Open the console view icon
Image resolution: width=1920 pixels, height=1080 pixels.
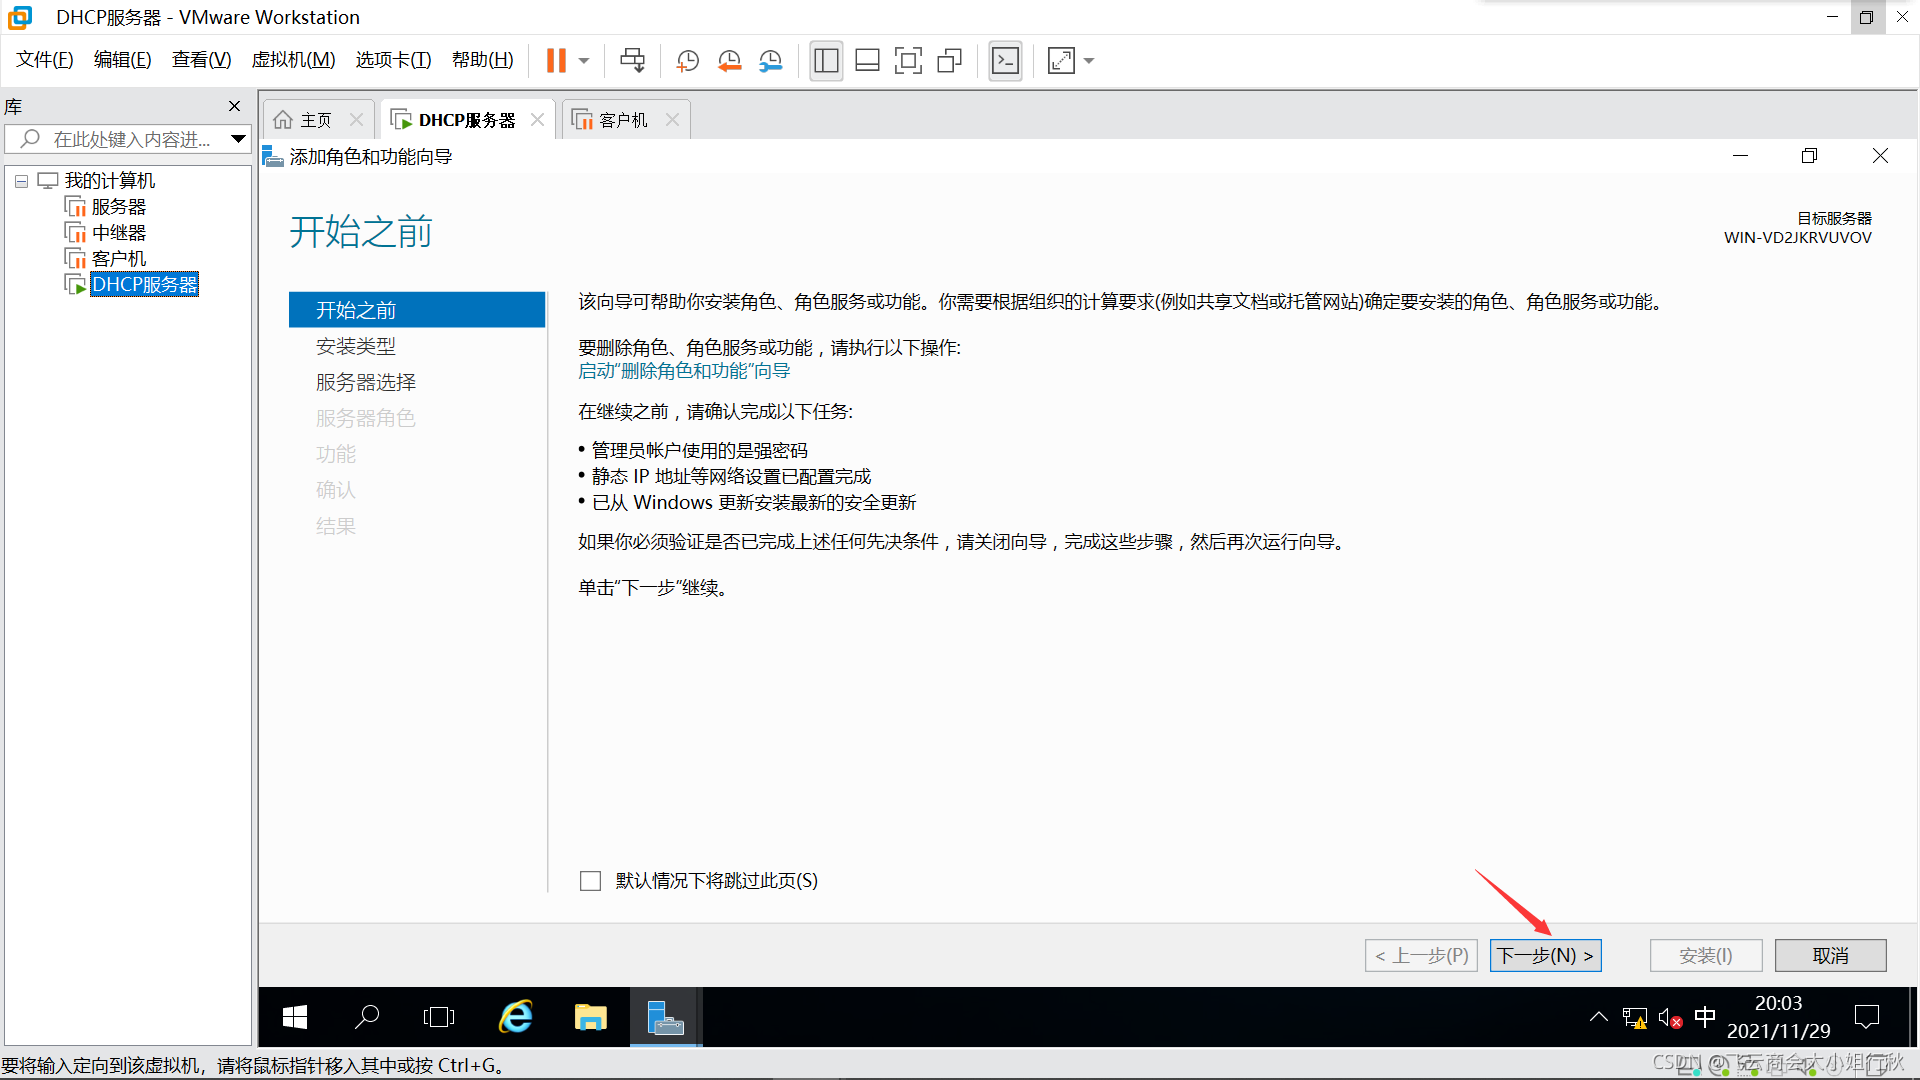1005,61
